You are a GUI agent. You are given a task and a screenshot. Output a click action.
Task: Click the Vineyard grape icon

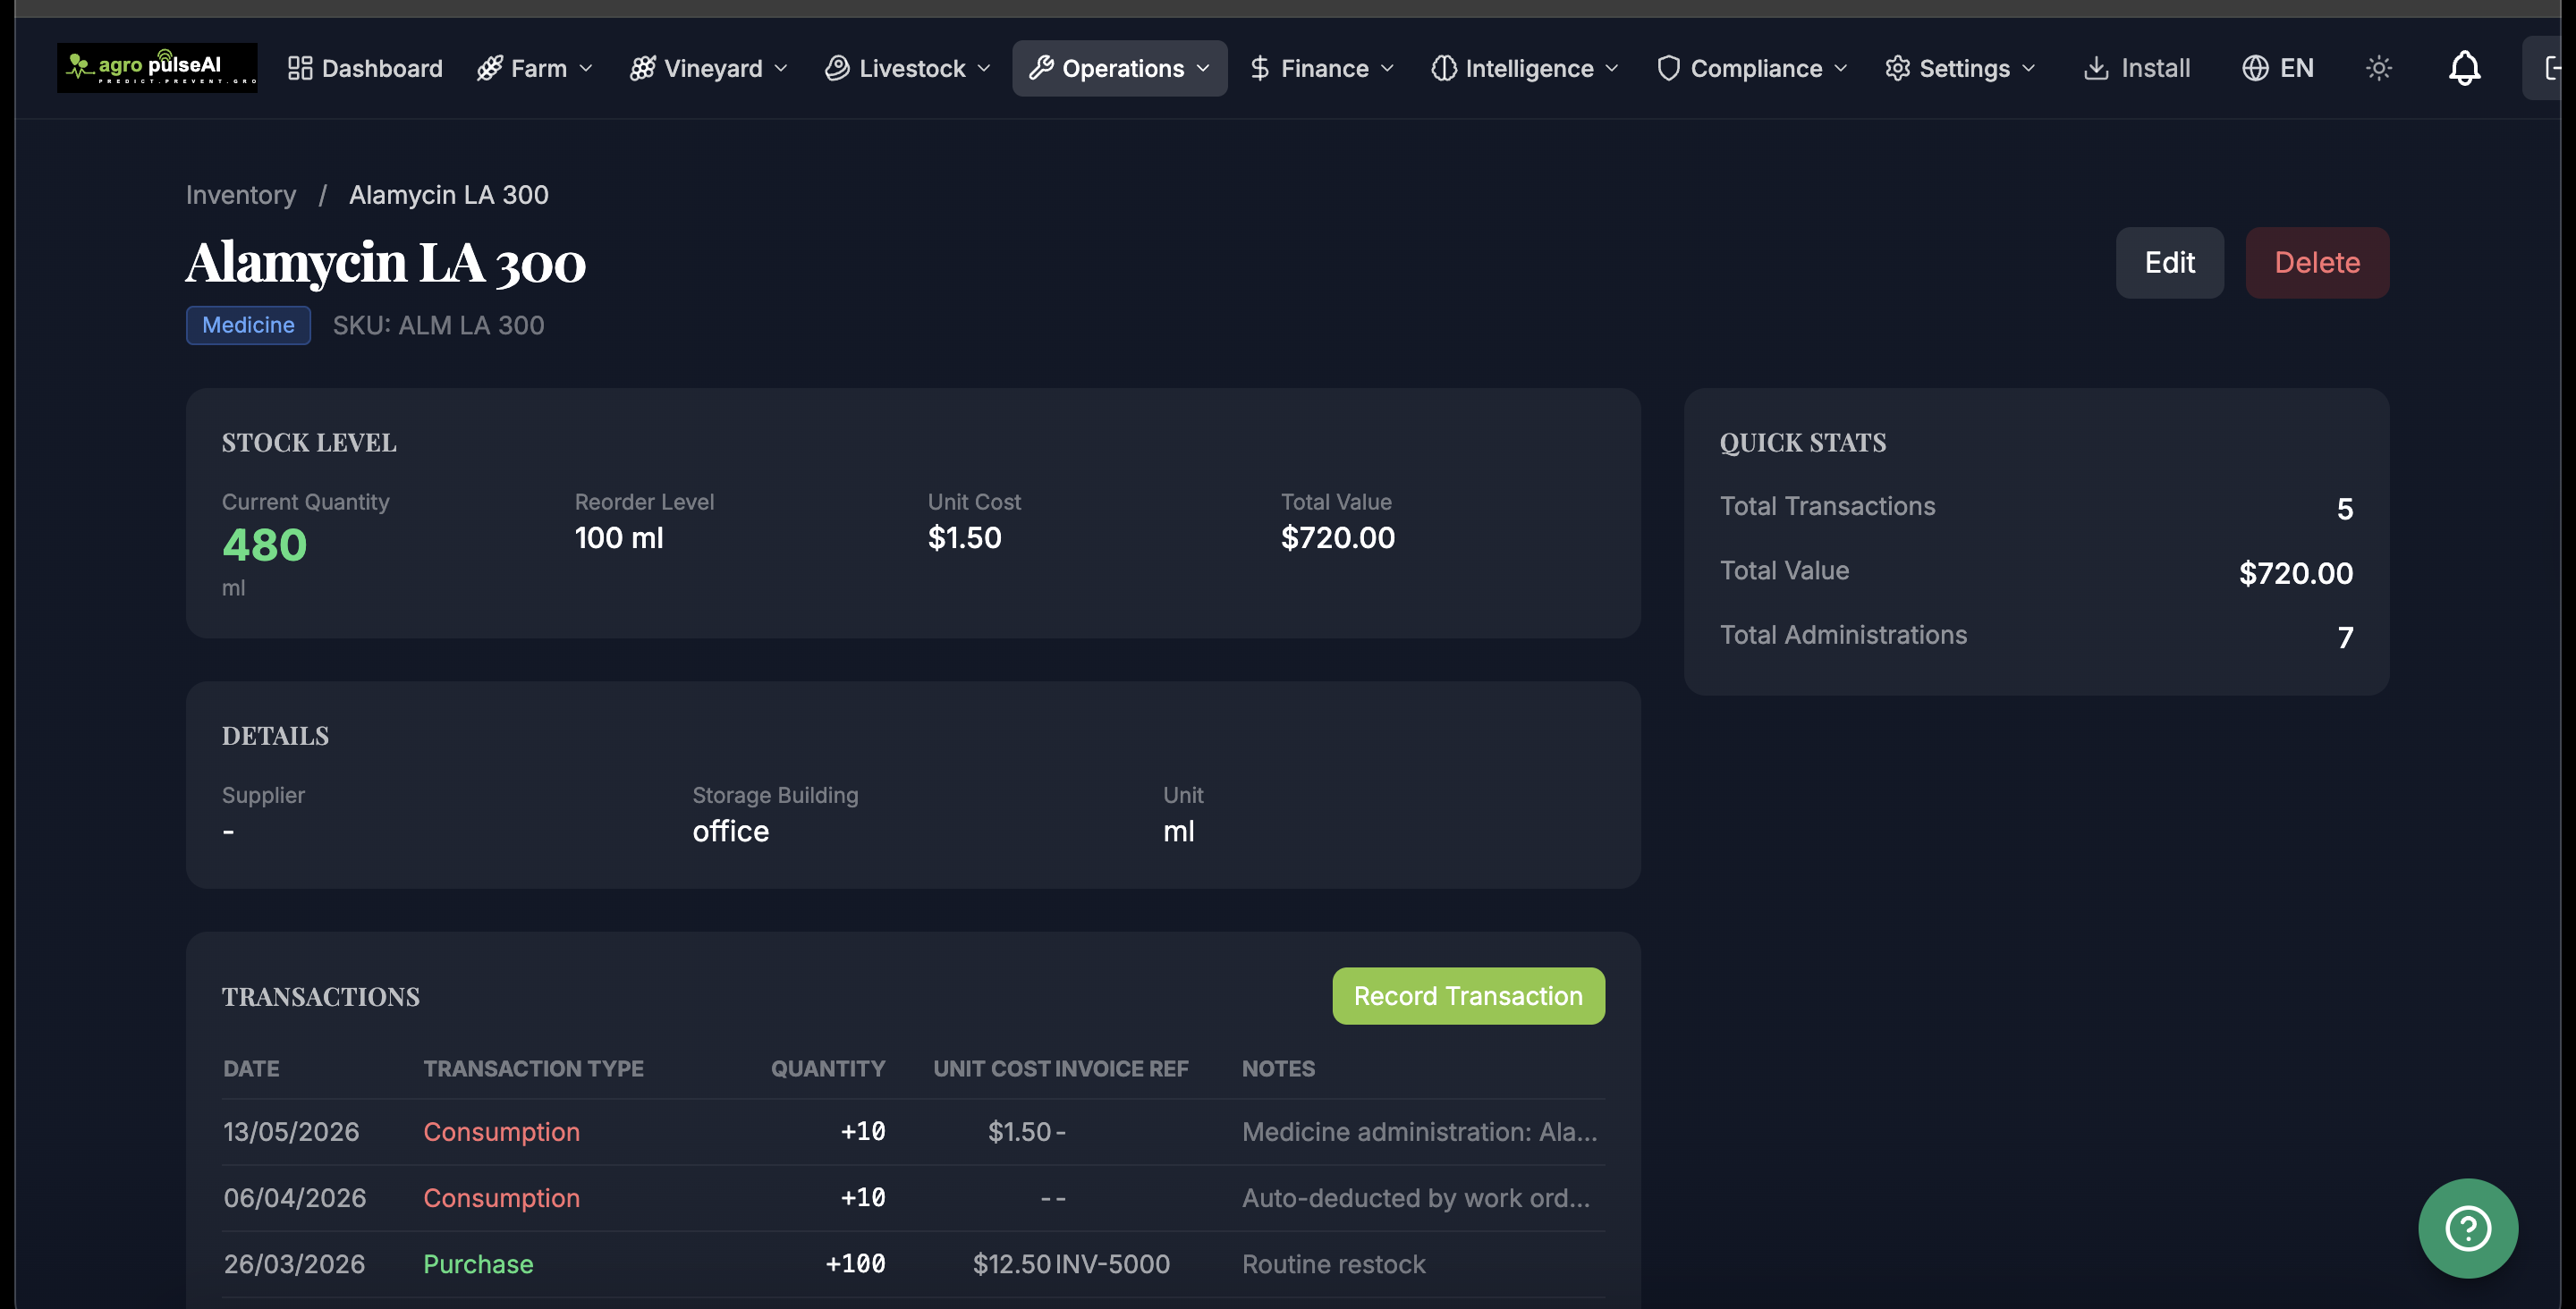pos(643,68)
